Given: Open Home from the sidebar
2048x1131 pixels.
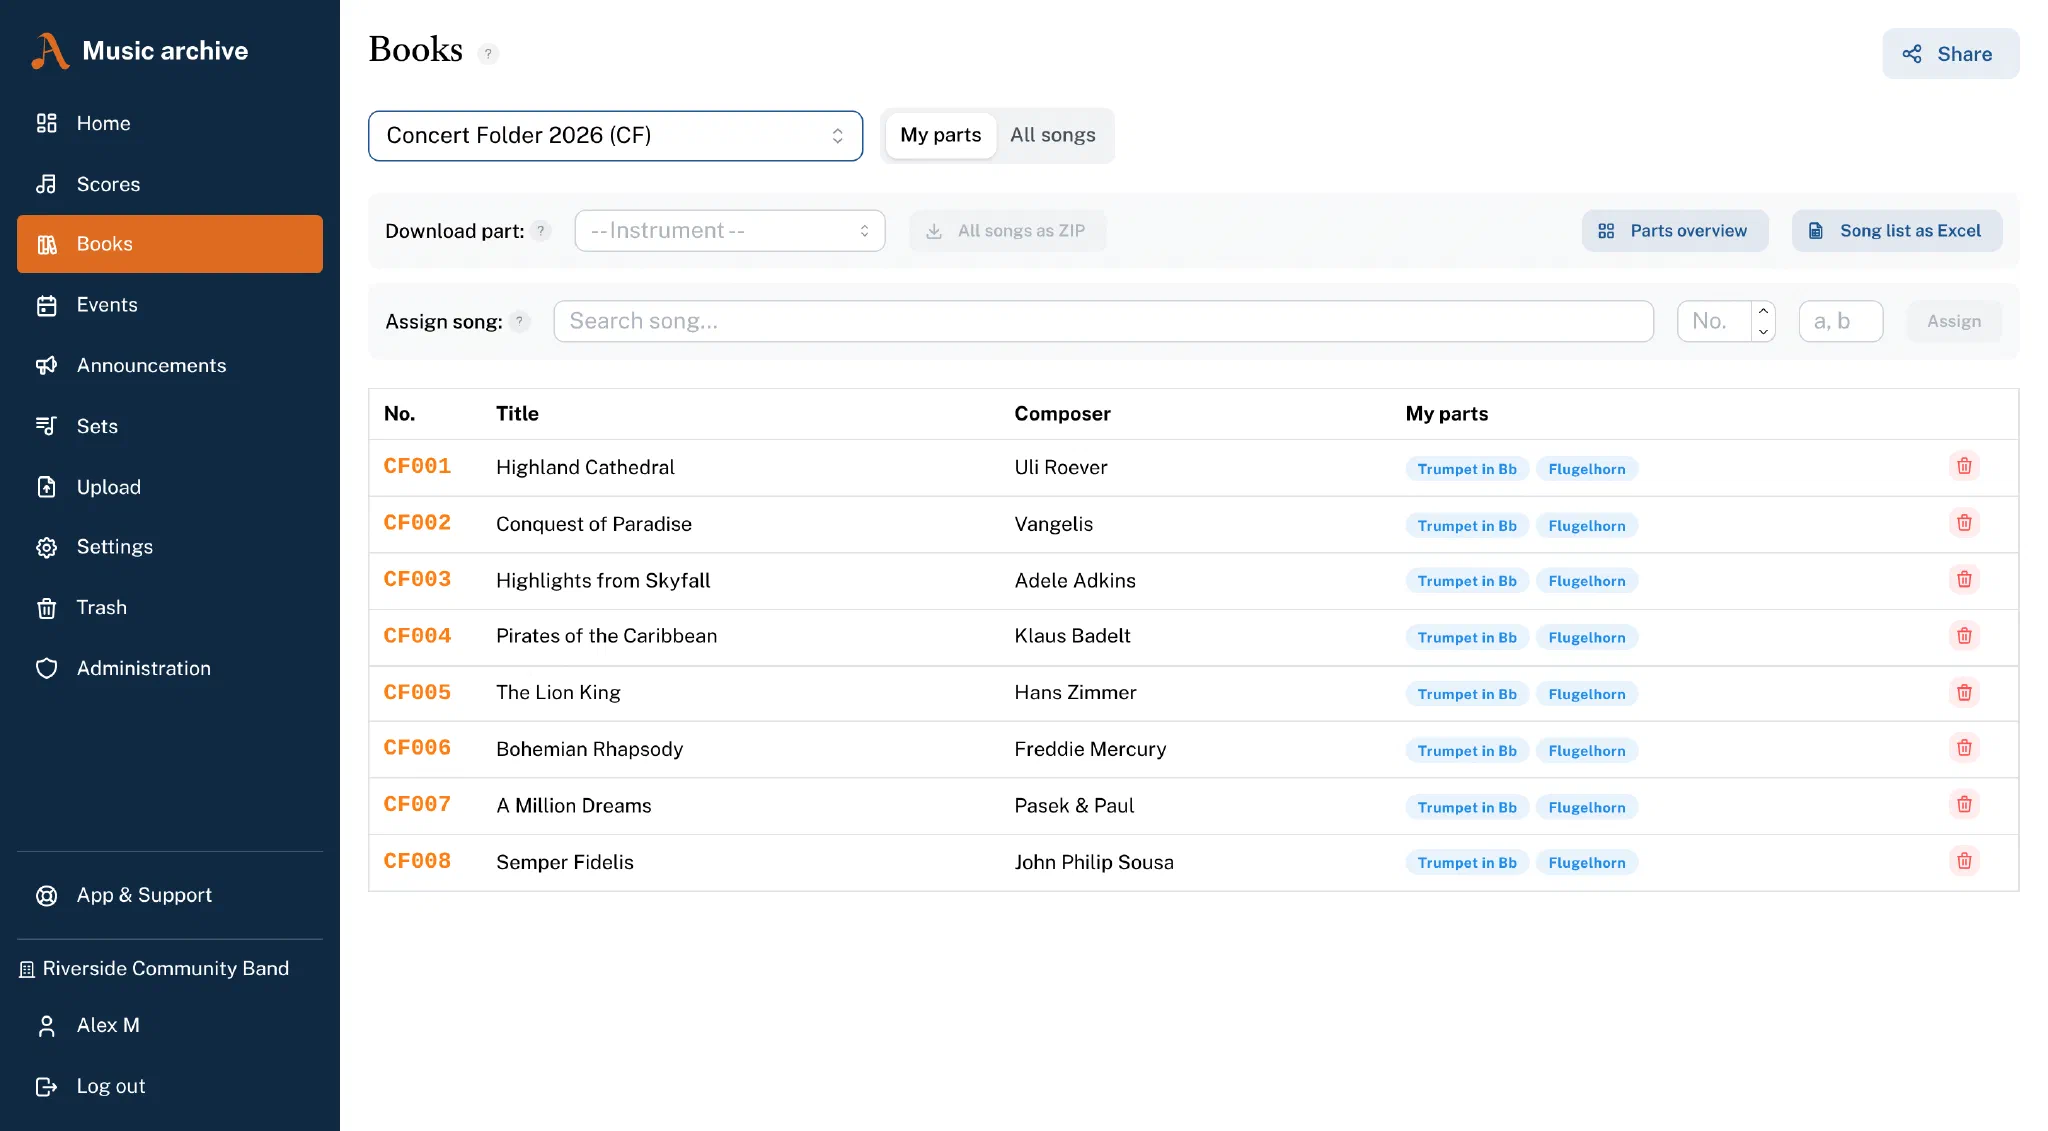Looking at the screenshot, I should (x=169, y=123).
